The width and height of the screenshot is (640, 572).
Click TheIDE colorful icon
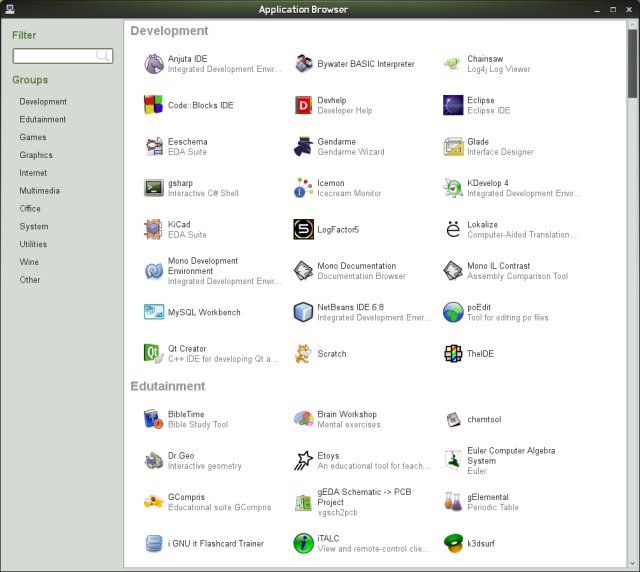coord(453,353)
